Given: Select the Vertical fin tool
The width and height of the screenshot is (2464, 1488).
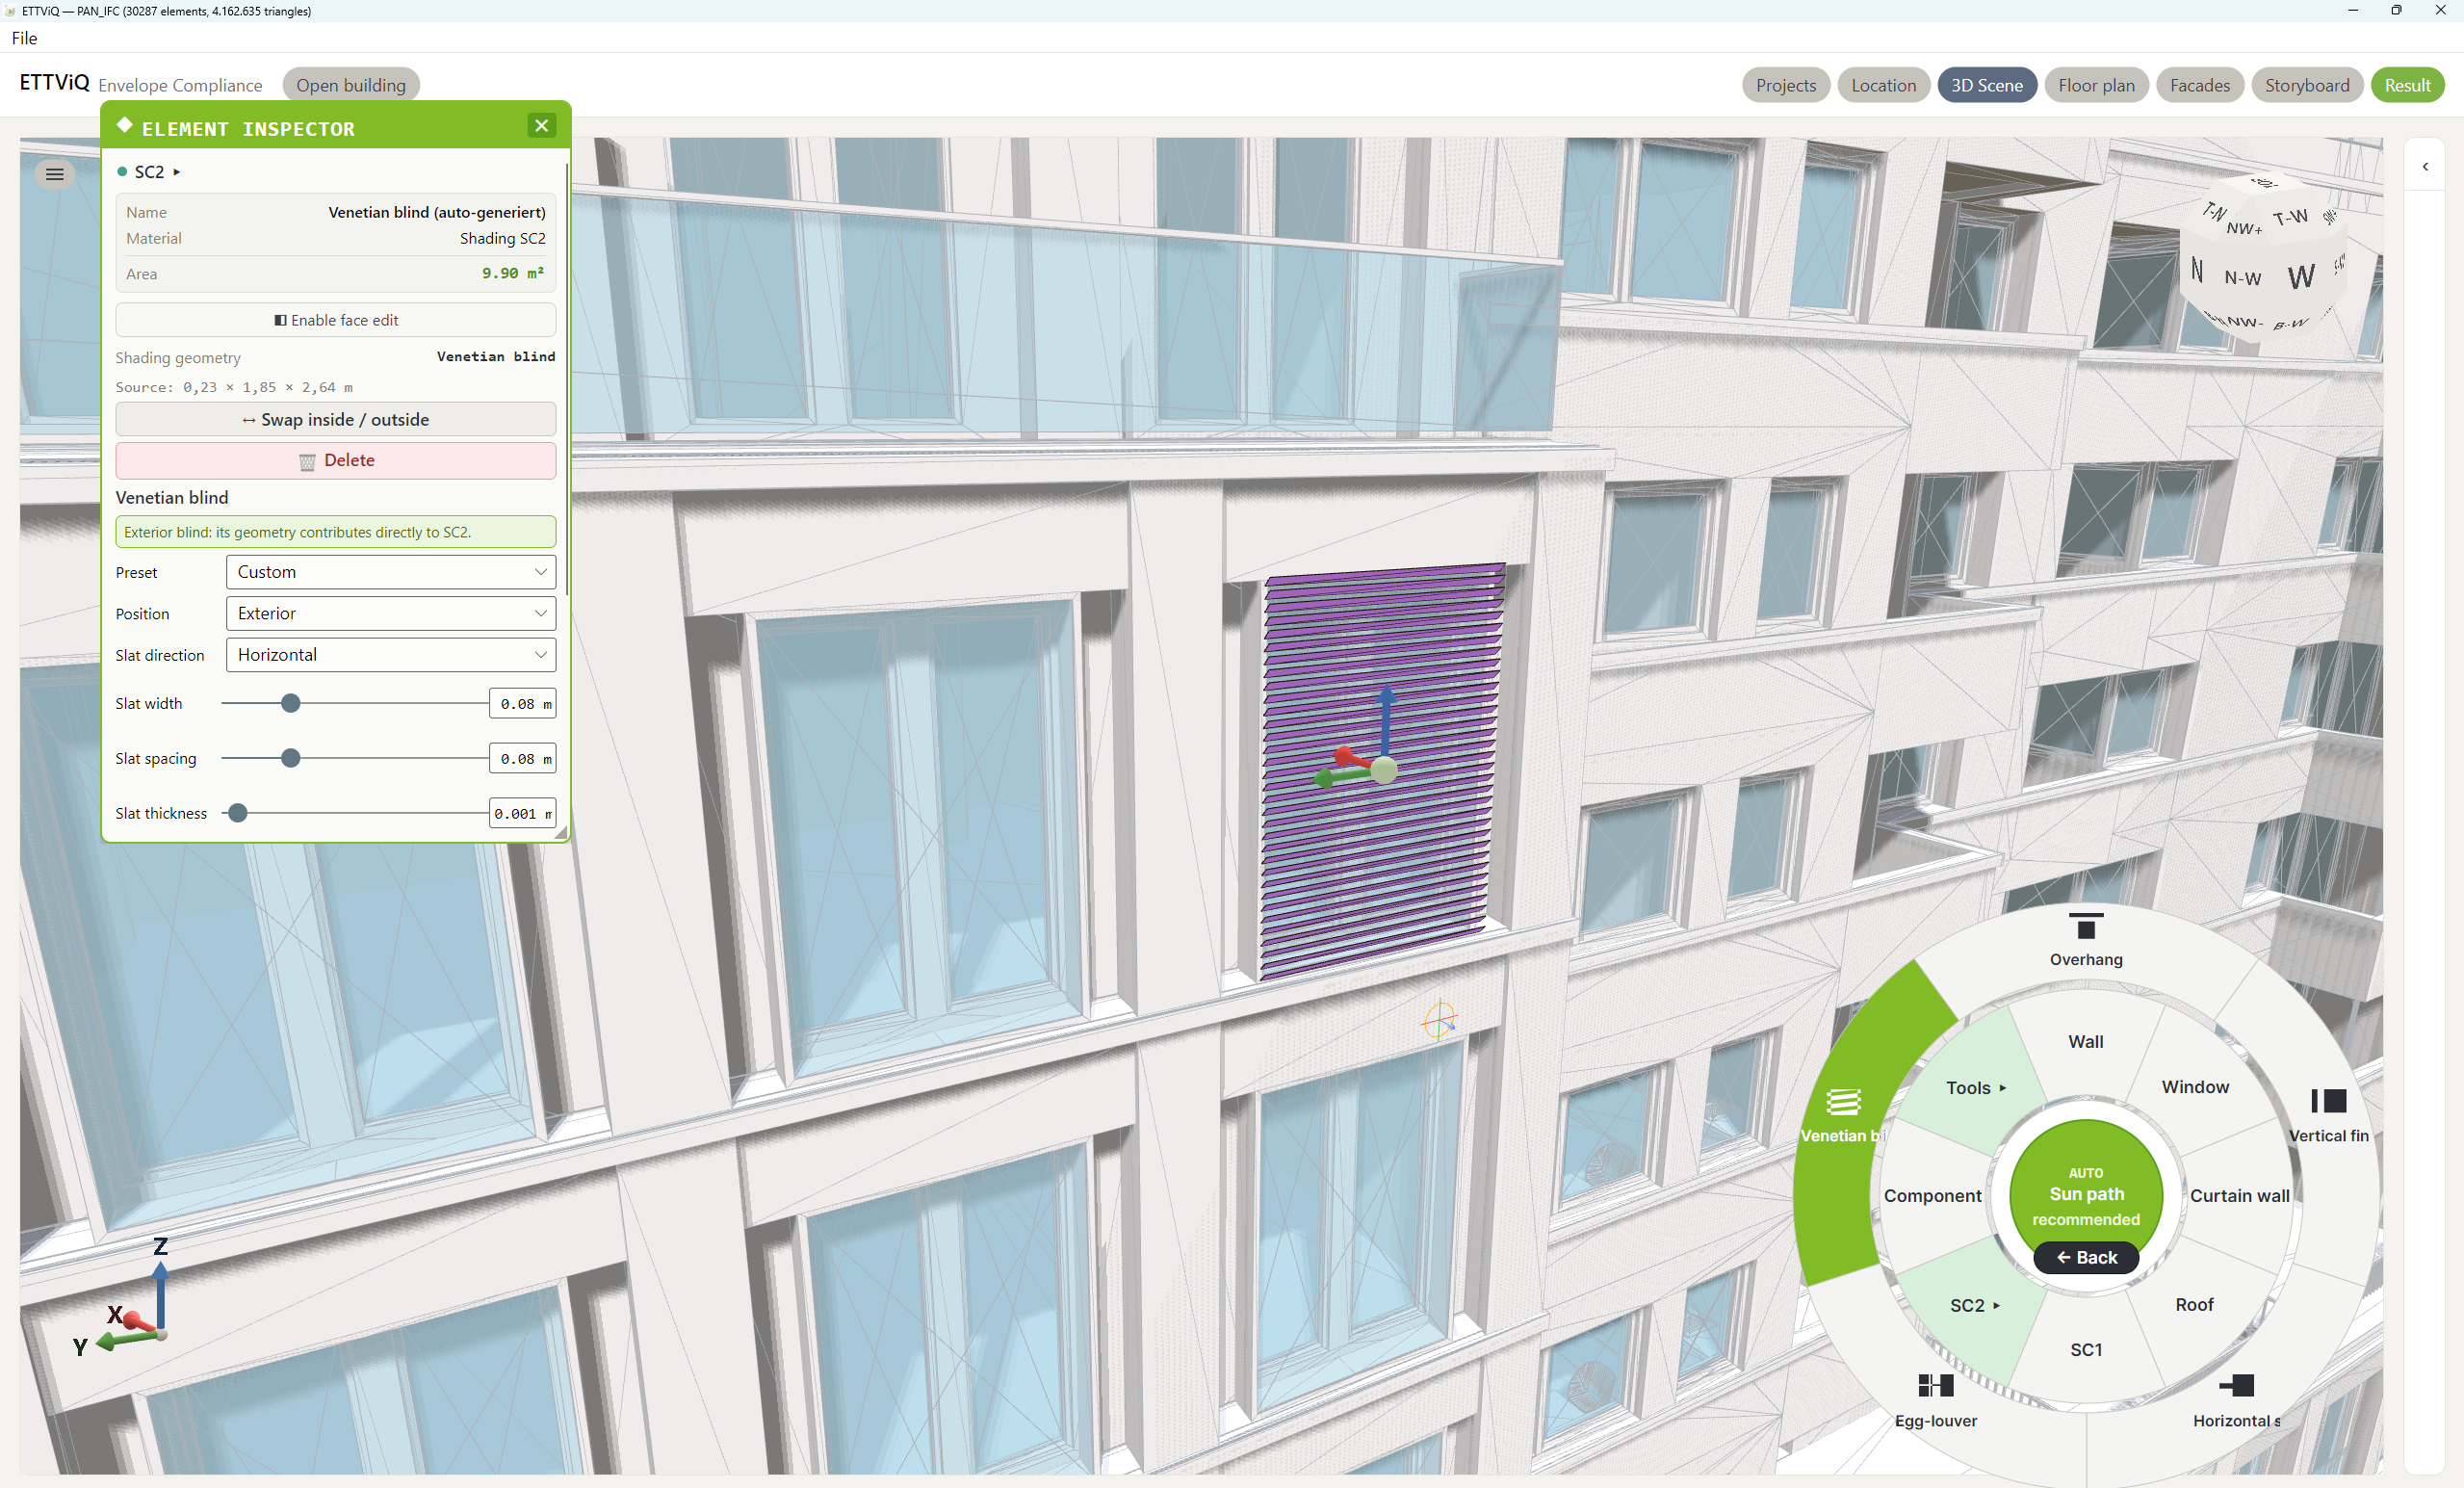Looking at the screenshot, I should point(2329,1116).
